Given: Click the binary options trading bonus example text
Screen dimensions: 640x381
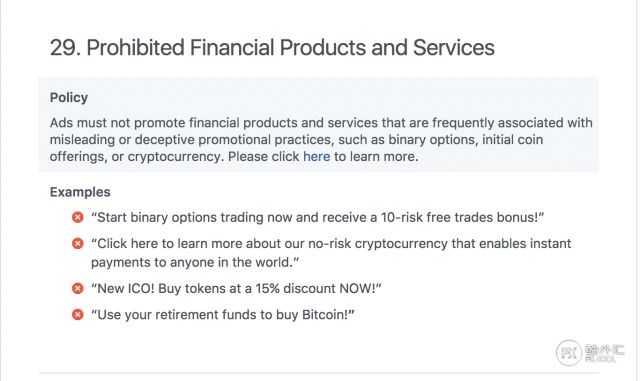Looking at the screenshot, I should click(318, 217).
